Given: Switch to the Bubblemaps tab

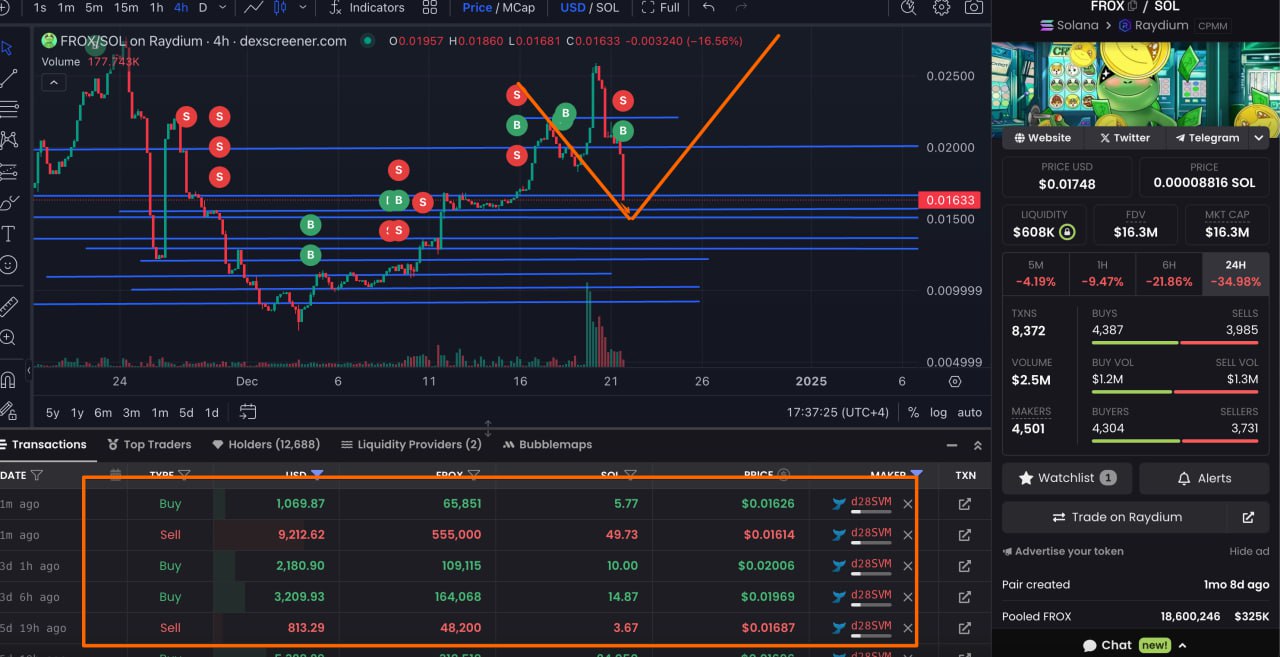Looking at the screenshot, I should tap(547, 444).
